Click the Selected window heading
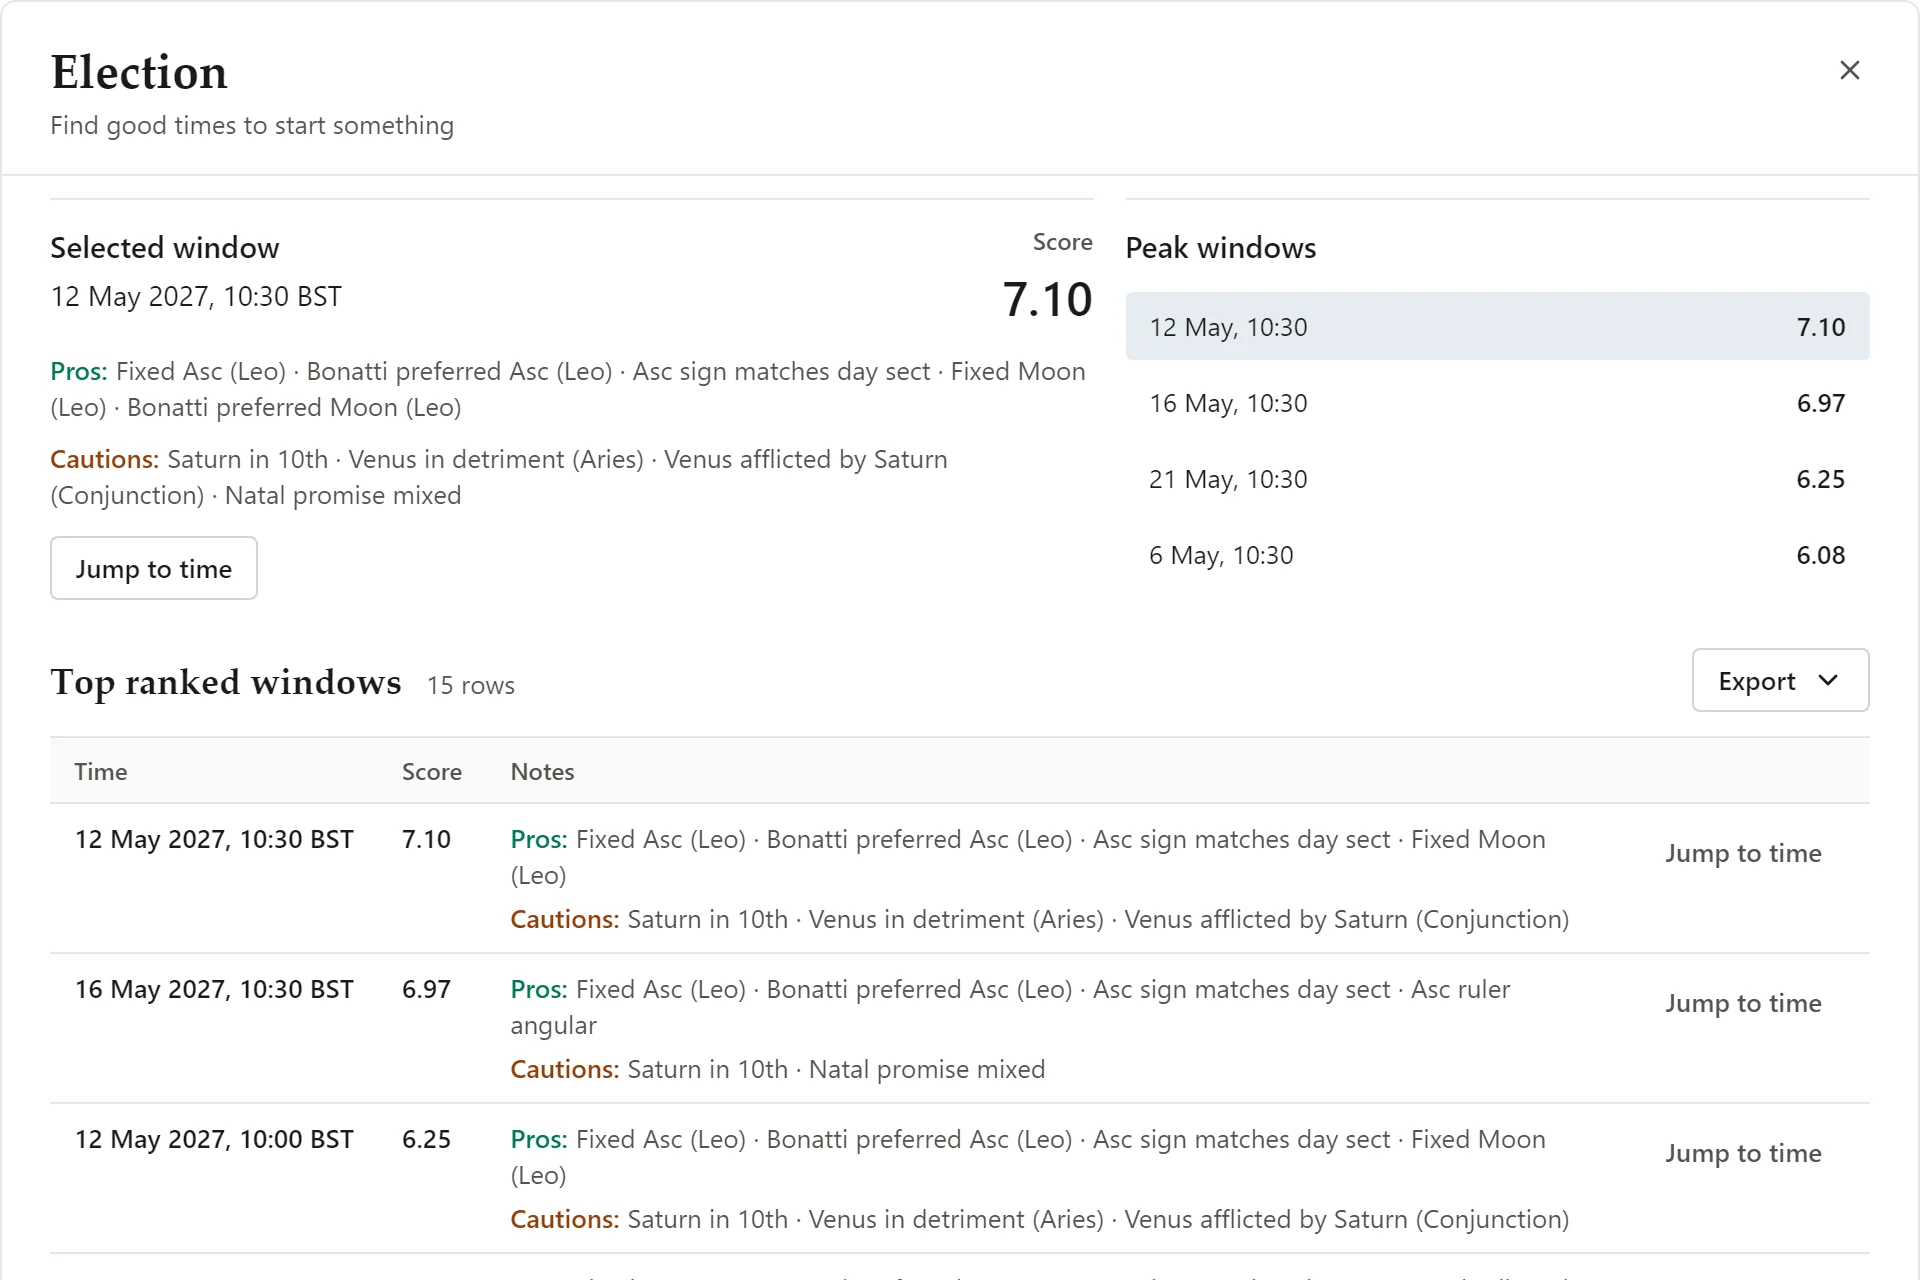 pyautogui.click(x=165, y=247)
